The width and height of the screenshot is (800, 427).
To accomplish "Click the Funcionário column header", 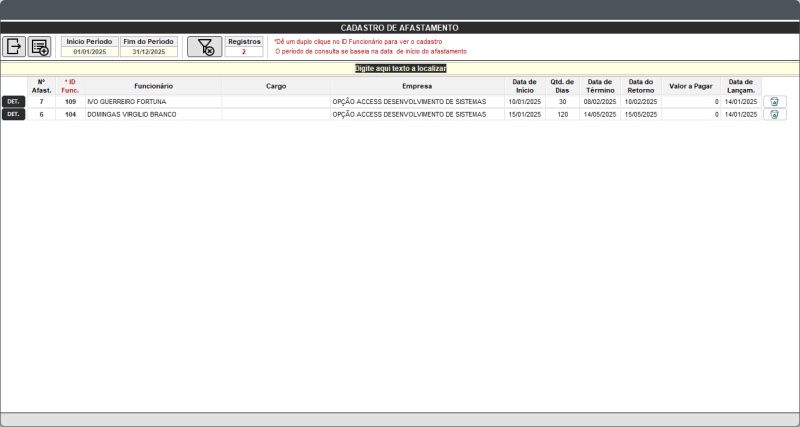I will (153, 86).
